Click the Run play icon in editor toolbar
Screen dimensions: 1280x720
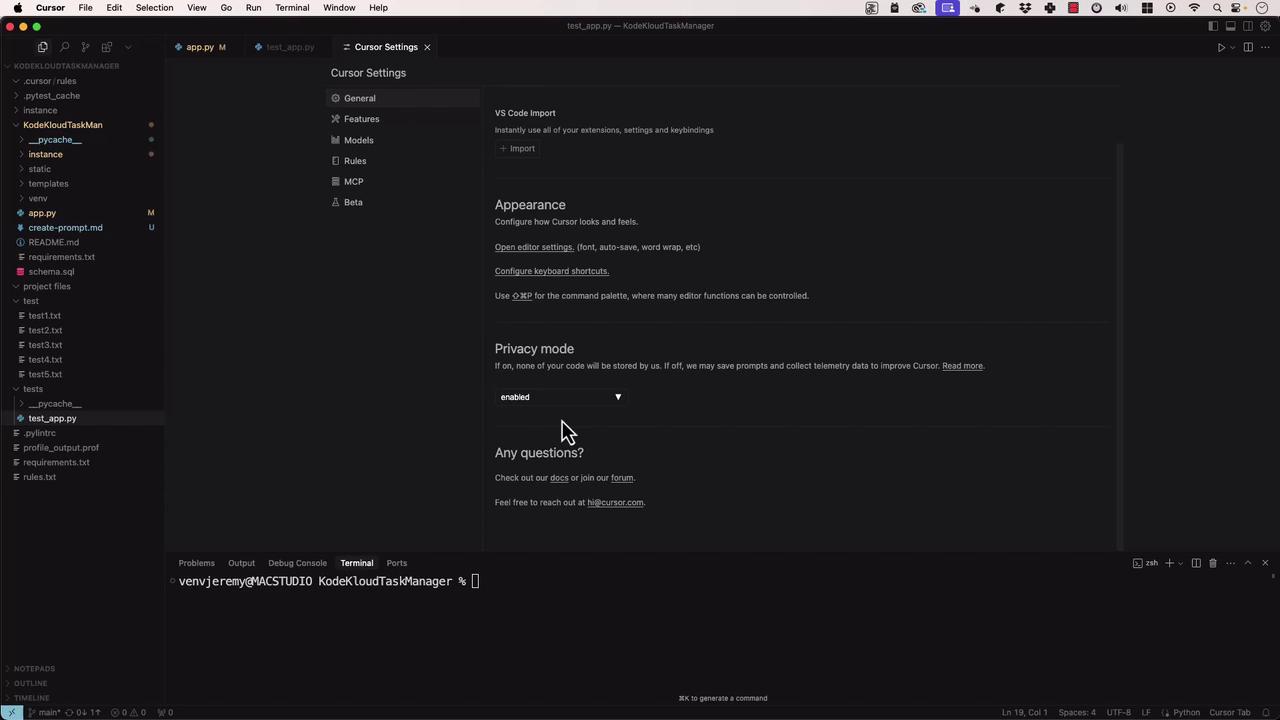click(1221, 47)
